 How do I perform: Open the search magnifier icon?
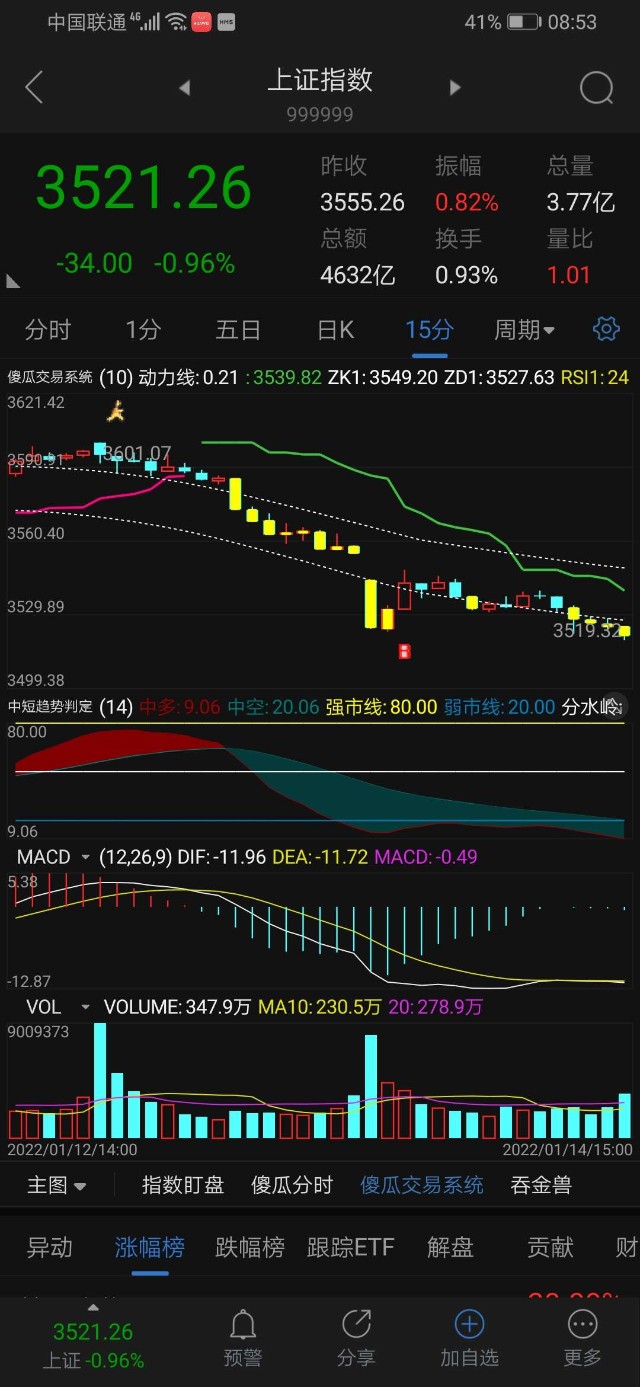click(596, 88)
